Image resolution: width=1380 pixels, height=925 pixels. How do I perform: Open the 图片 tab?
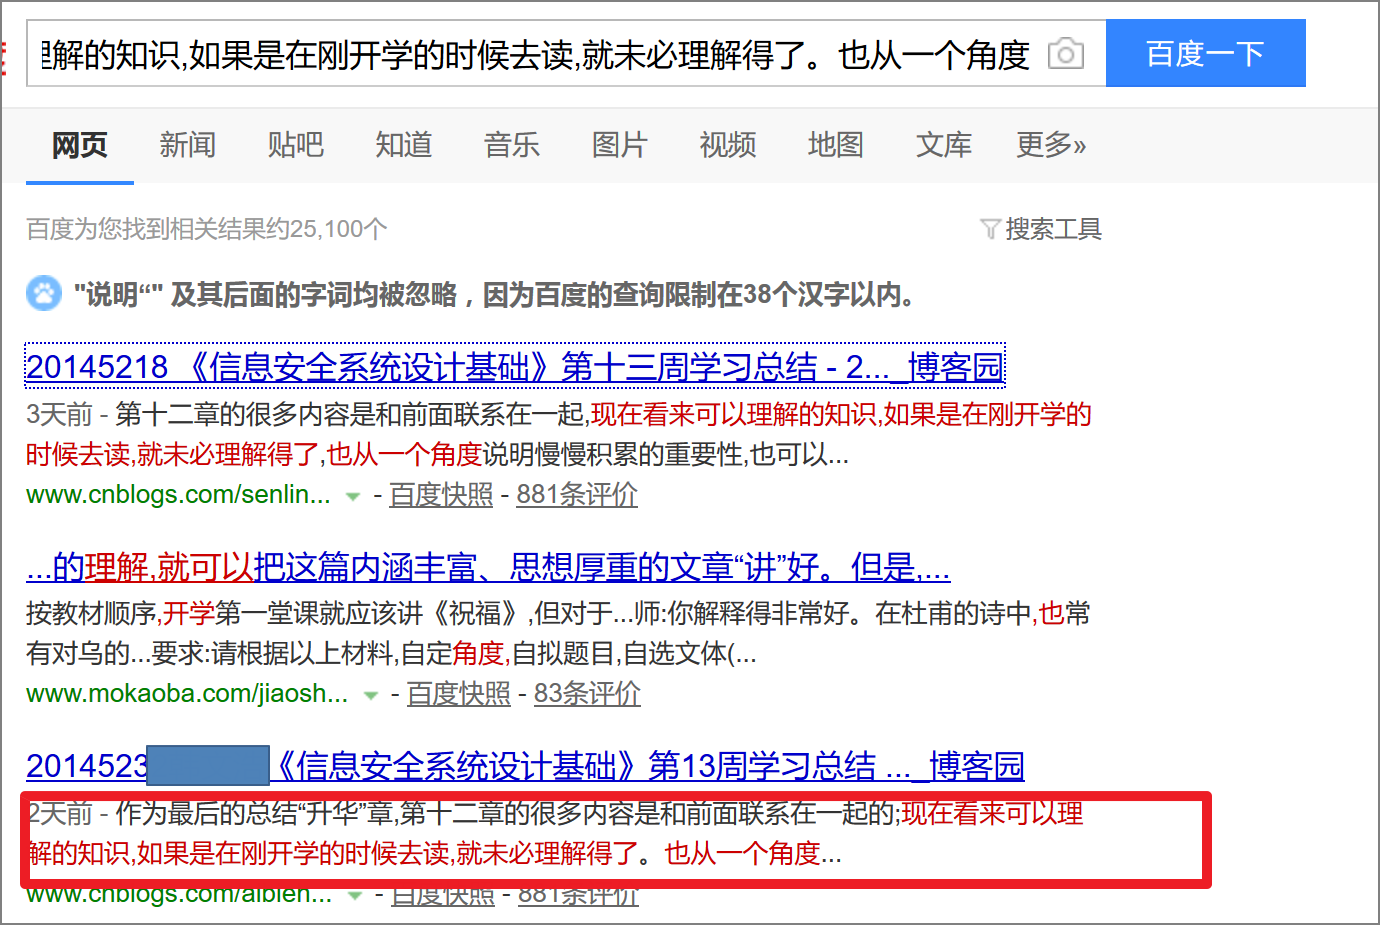click(620, 145)
